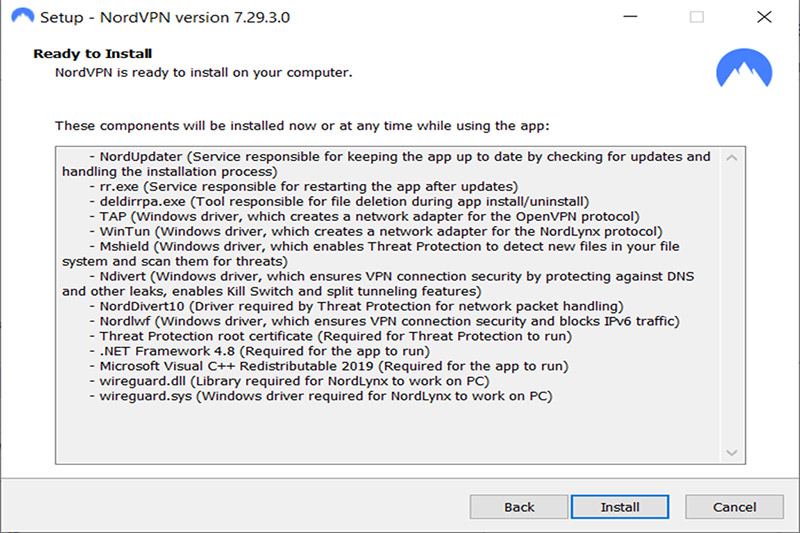Select the WinTun driver line

[x=376, y=231]
